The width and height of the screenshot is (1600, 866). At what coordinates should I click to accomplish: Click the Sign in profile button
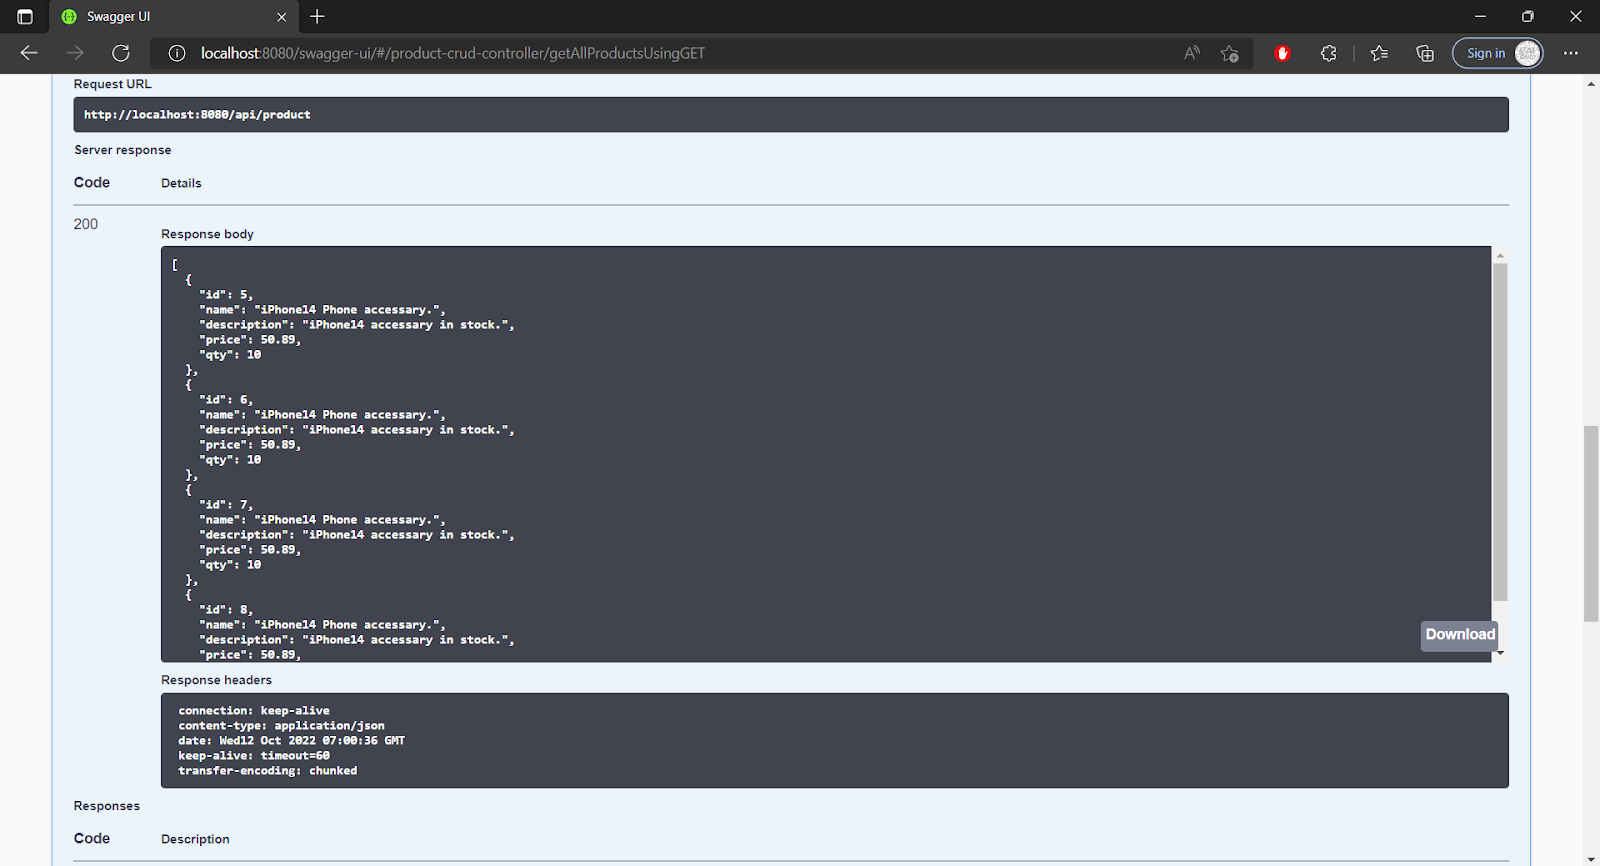tap(1498, 53)
